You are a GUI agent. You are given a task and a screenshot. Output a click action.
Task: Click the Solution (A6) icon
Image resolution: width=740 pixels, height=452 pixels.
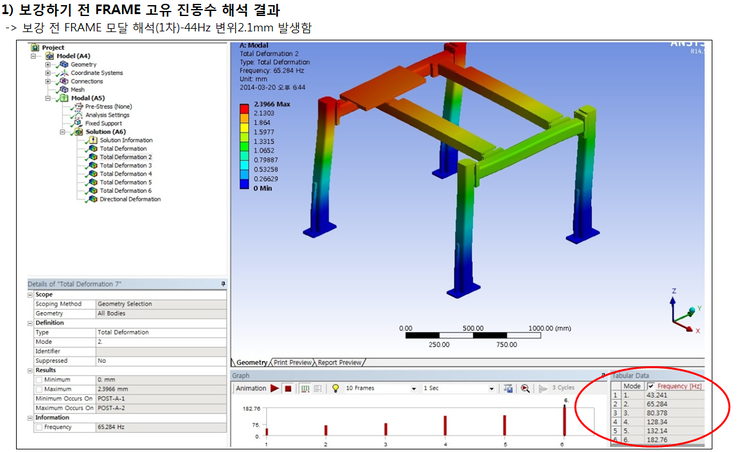click(78, 132)
